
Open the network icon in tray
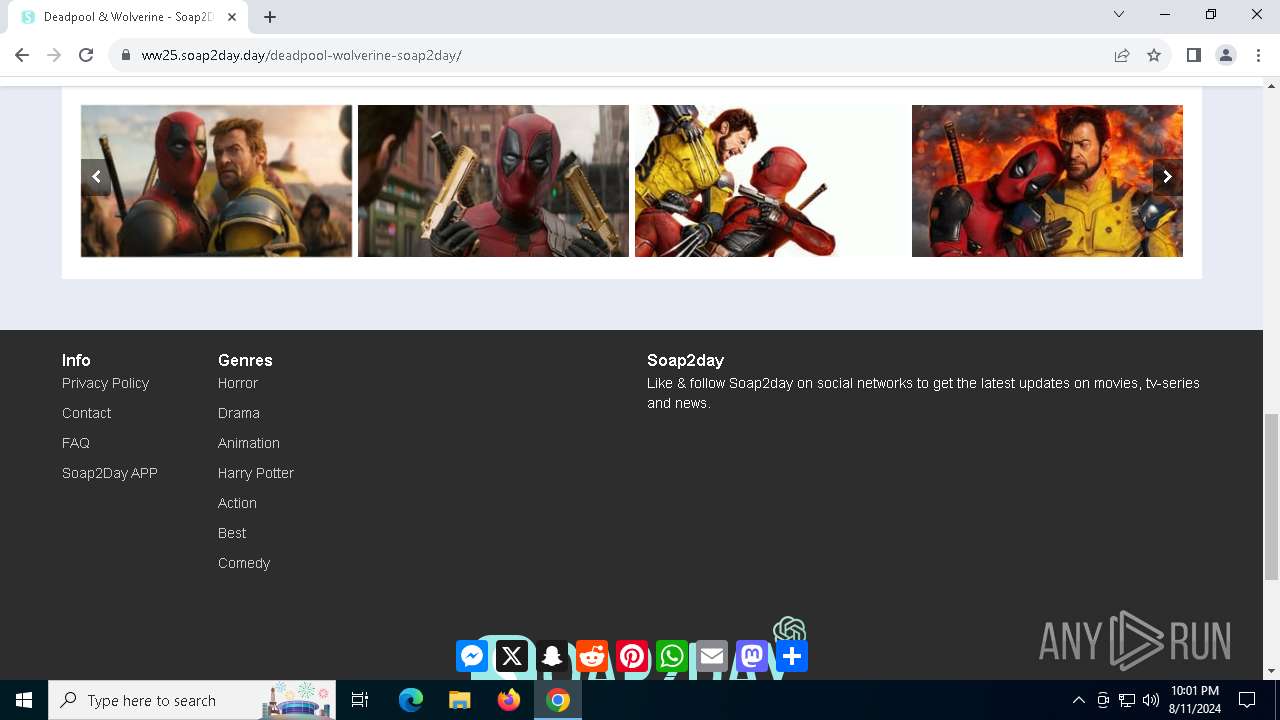tap(1127, 700)
